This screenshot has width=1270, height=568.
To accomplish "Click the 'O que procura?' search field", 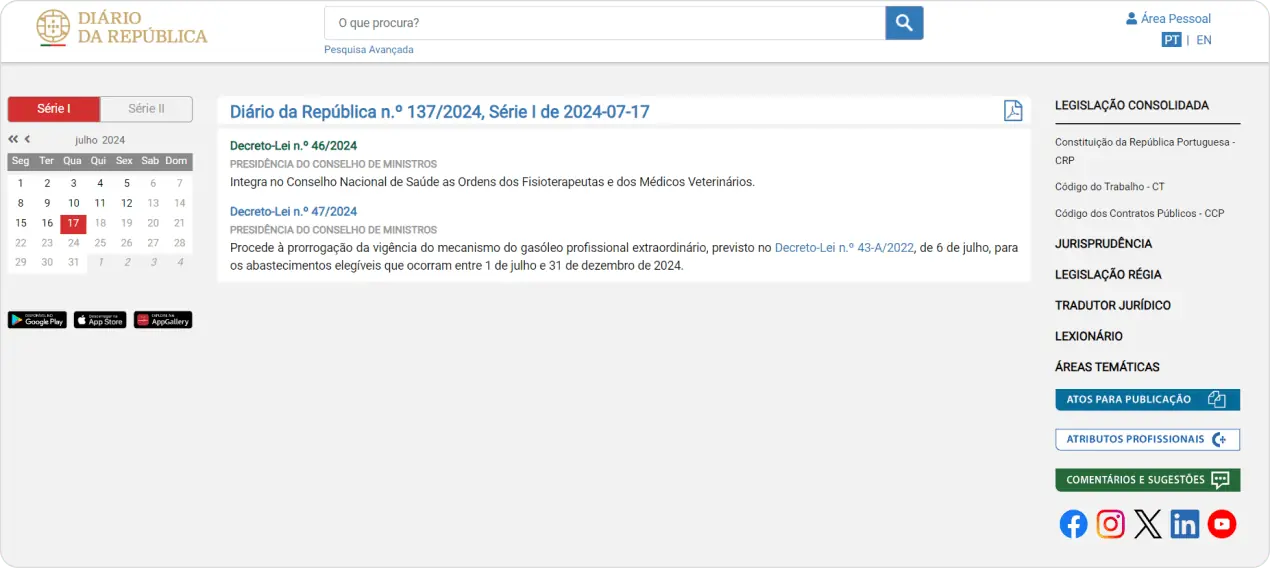I will 604,23.
